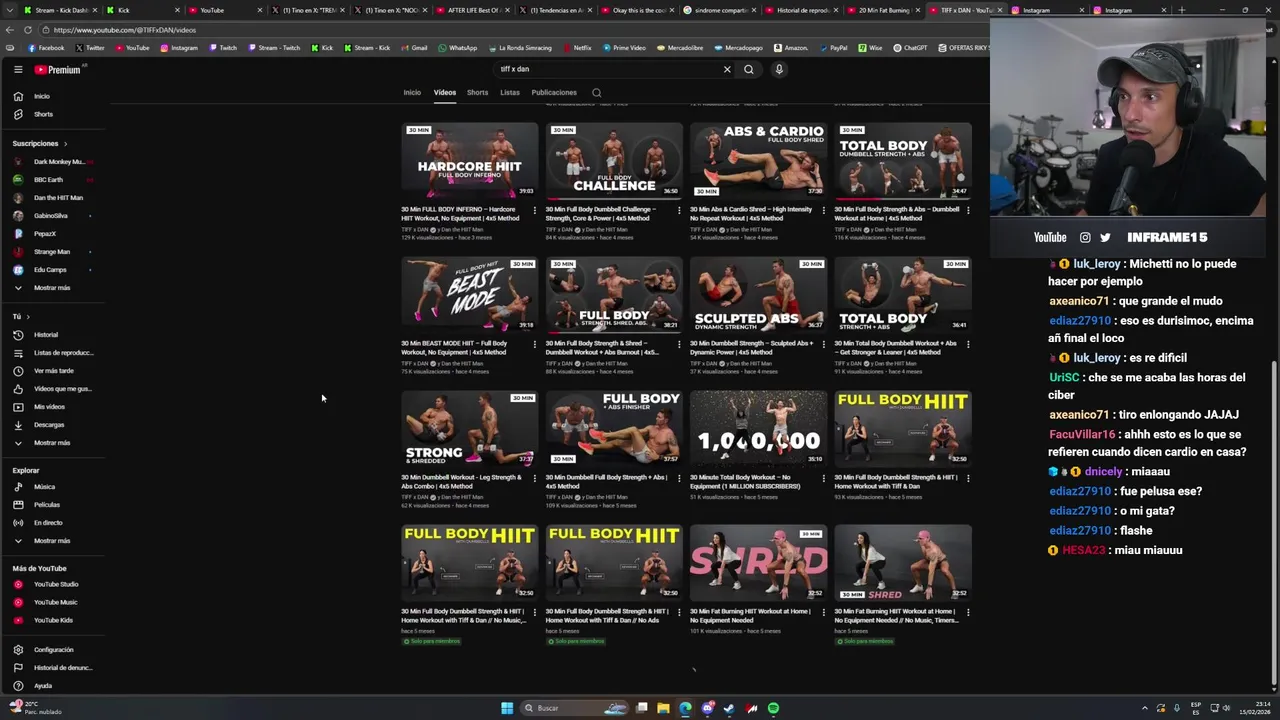The height and width of the screenshot is (720, 1280).
Task: Select the Videos channel tab
Action: pyautogui.click(x=445, y=93)
